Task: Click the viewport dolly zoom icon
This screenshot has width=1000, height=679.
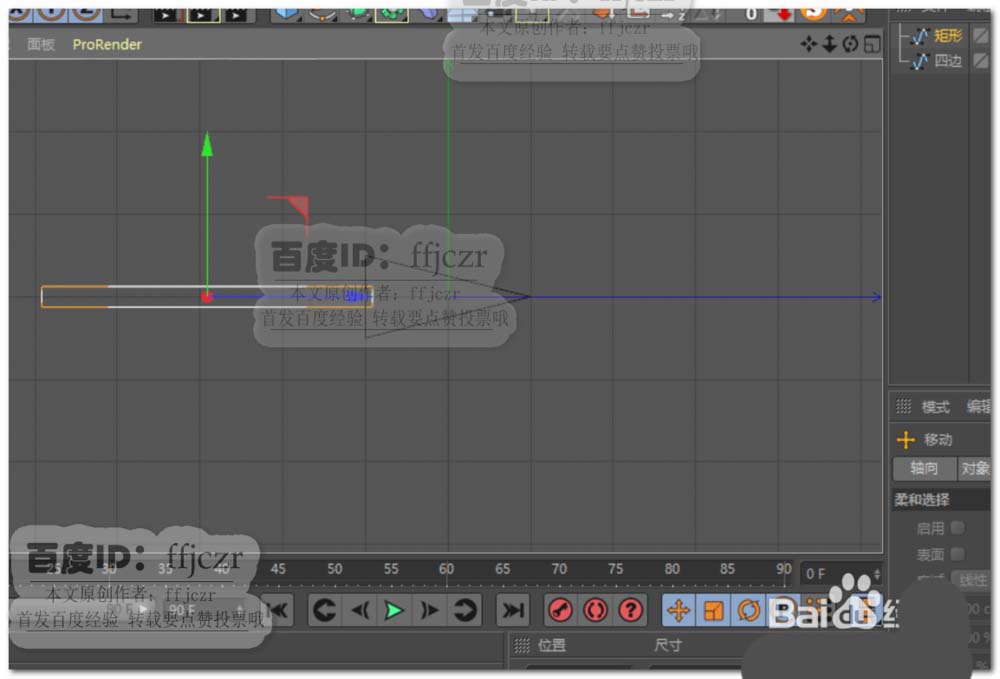Action: pyautogui.click(x=829, y=43)
